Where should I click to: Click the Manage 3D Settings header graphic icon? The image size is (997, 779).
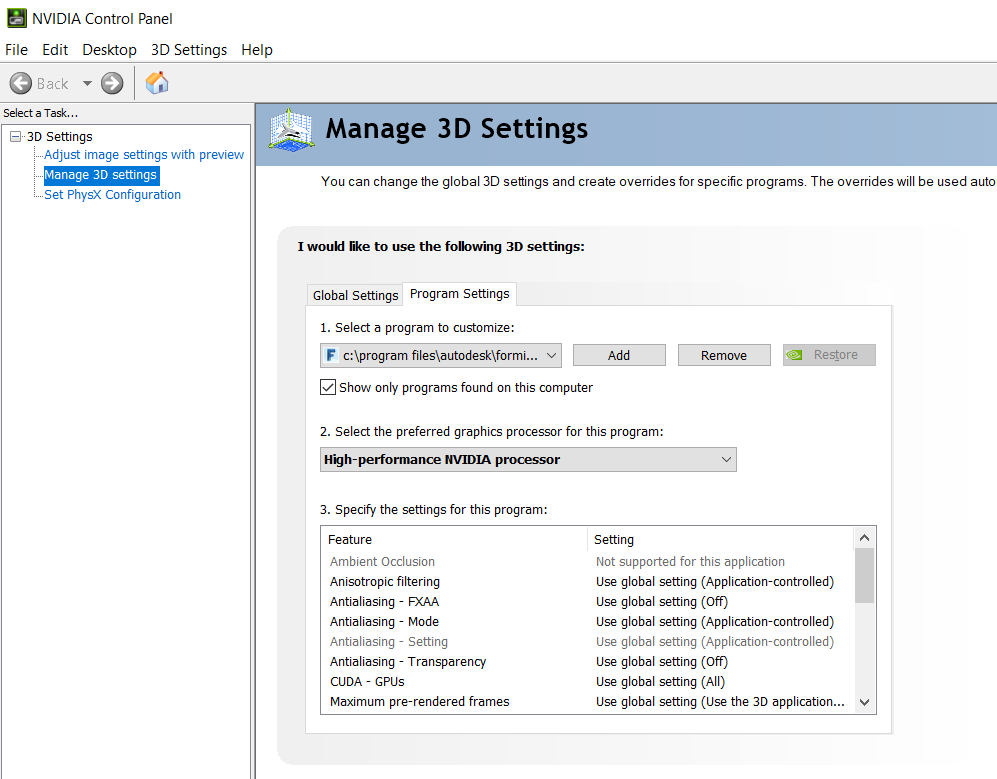tap(289, 130)
